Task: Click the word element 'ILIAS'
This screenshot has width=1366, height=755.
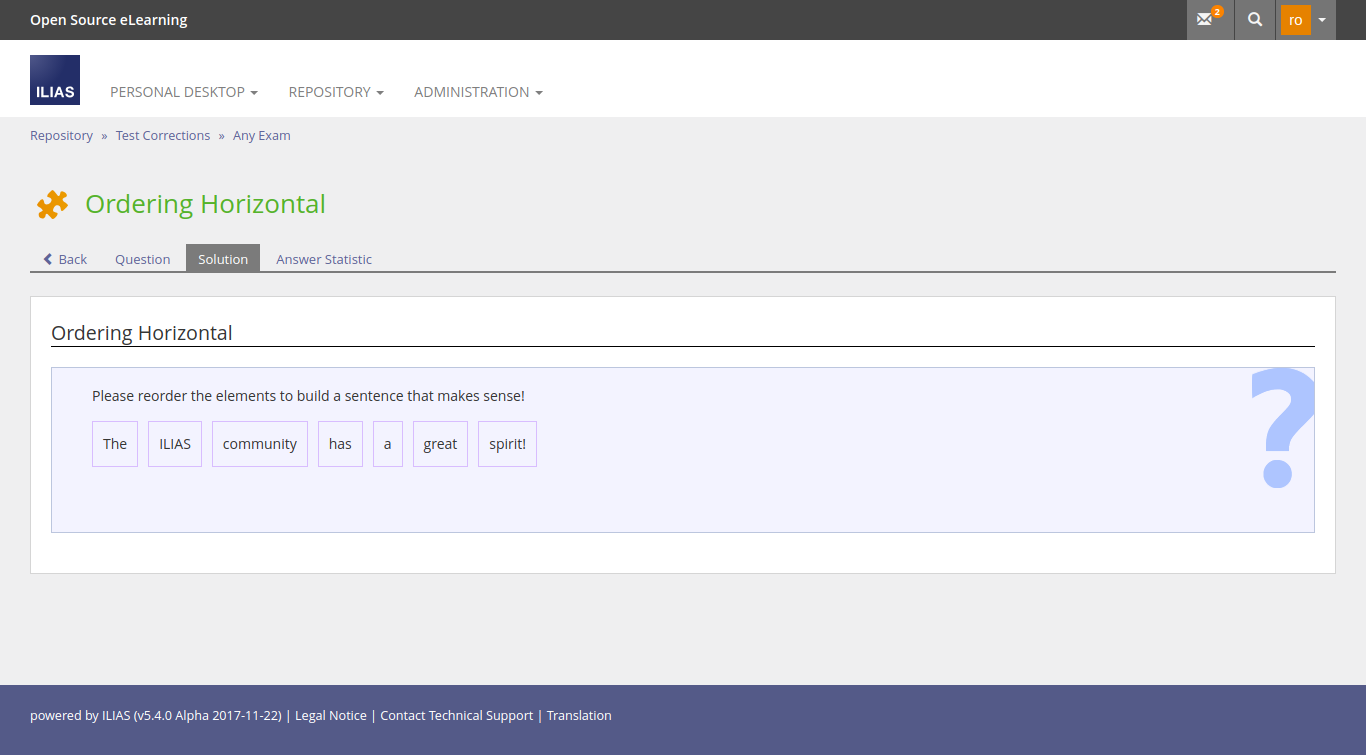Action: coord(175,444)
